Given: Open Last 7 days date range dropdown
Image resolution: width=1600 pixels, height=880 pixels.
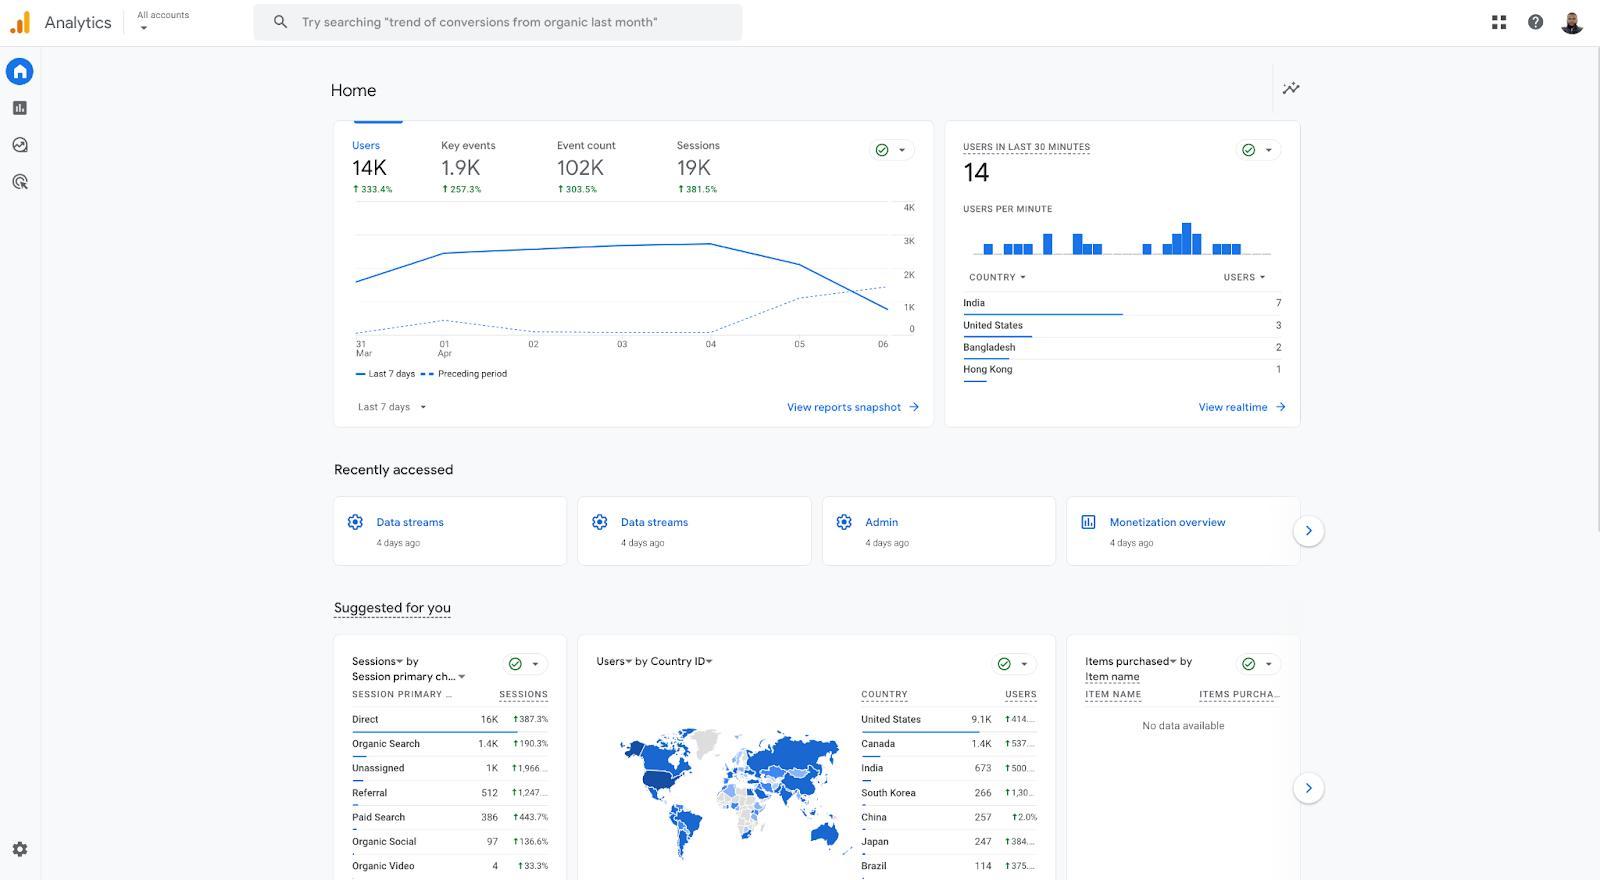Looking at the screenshot, I should [392, 407].
